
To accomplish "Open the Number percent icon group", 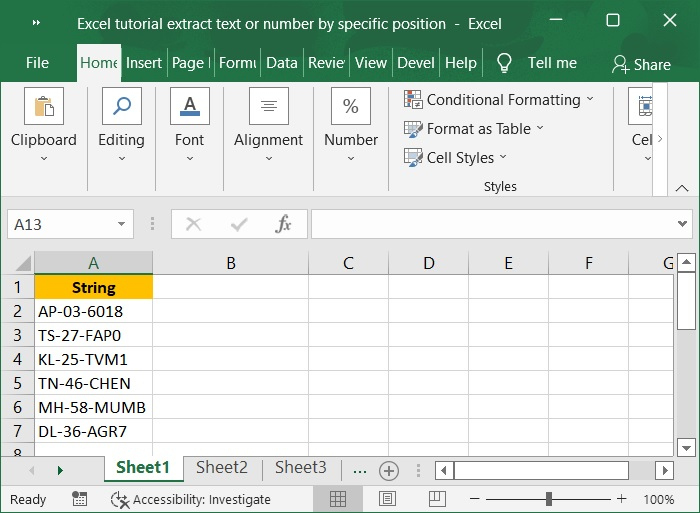I will click(x=351, y=106).
